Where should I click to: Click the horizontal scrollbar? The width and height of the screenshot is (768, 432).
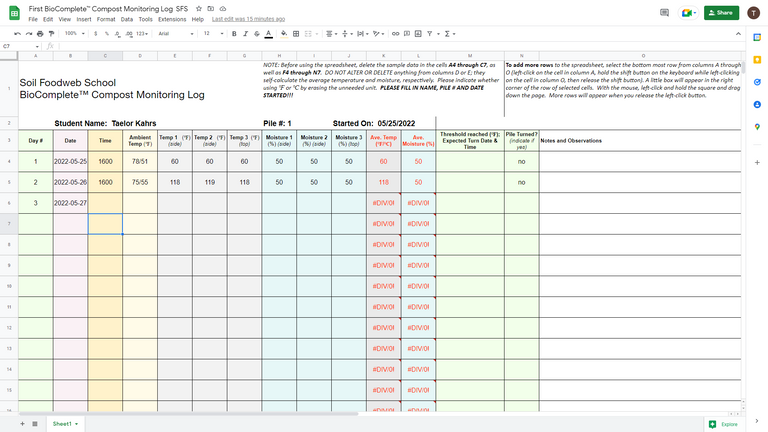[189, 414]
